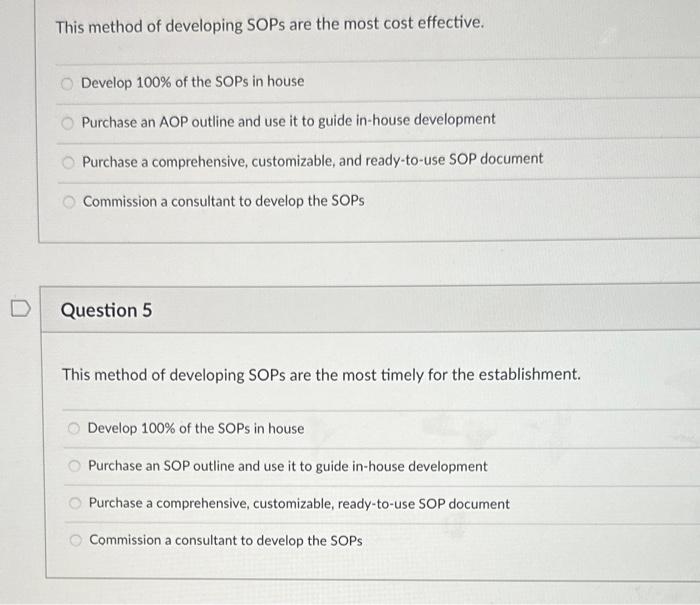
Task: Click Question 5's 'Commission a consultant' answer text
Action: tap(226, 540)
